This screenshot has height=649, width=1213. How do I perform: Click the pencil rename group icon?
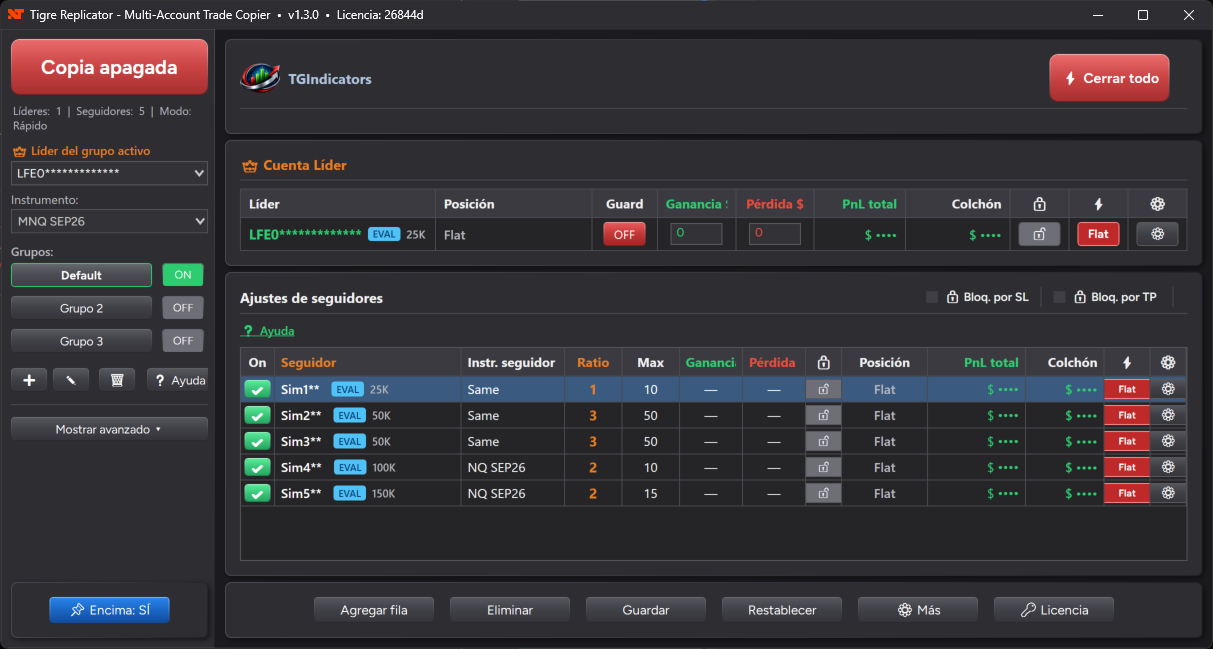pos(72,380)
